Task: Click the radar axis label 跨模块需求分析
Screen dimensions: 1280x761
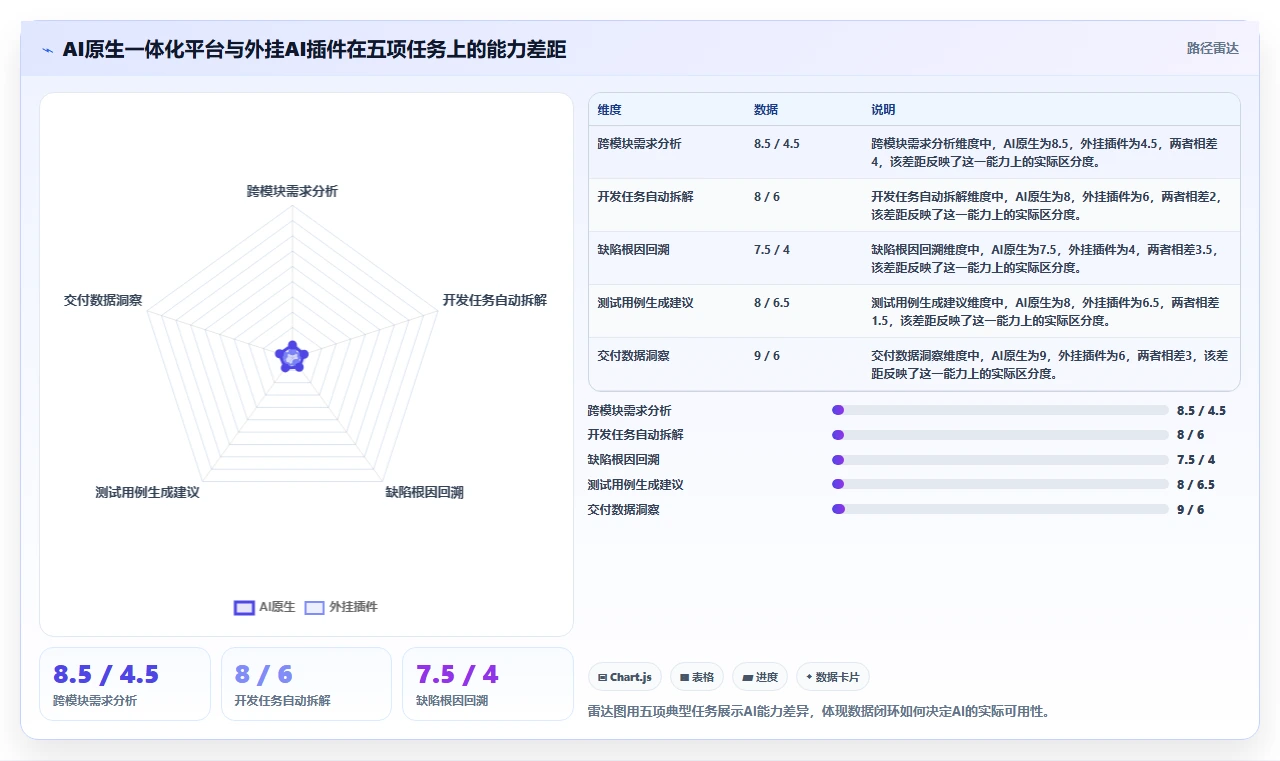Action: coord(292,191)
